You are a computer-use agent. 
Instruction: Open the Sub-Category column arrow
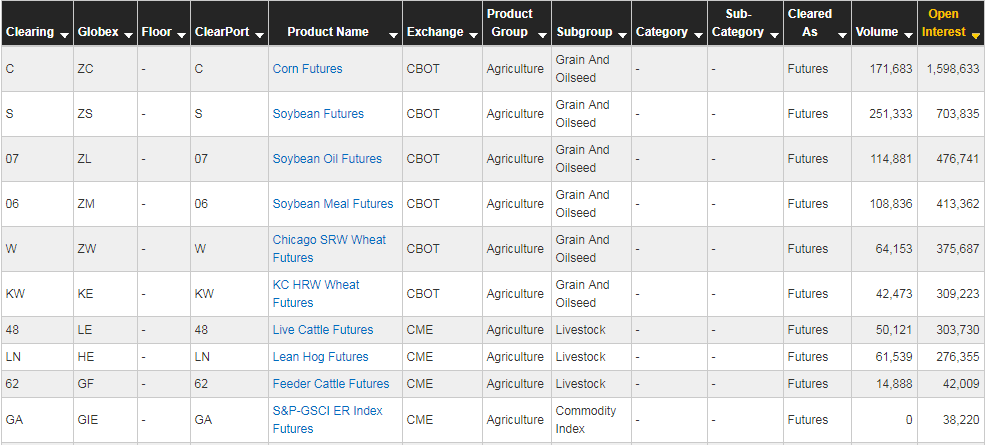(x=773, y=34)
